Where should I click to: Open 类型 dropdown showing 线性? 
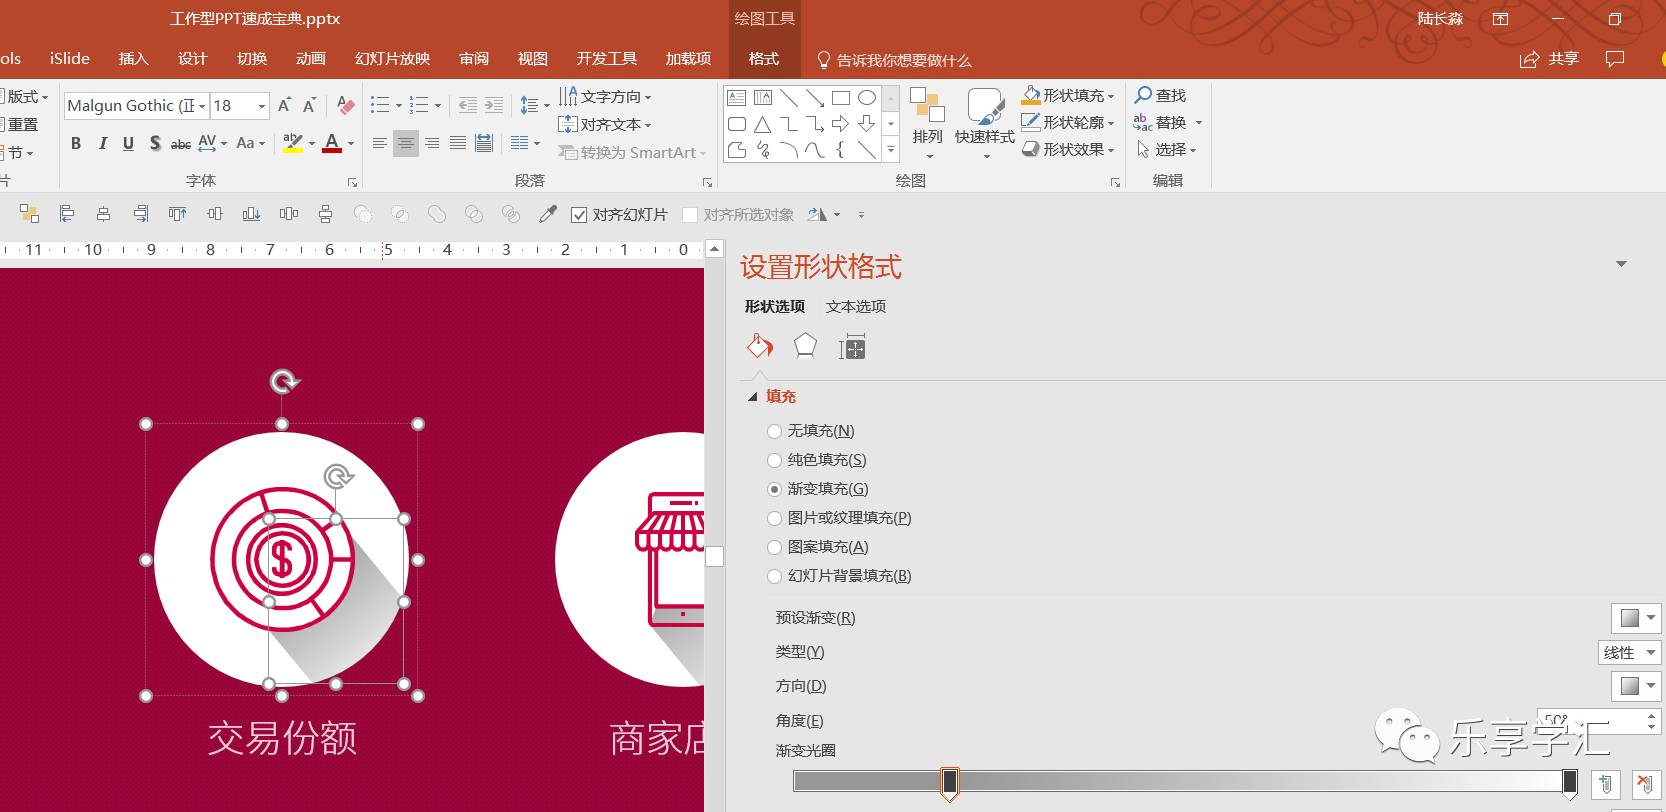(1630, 652)
